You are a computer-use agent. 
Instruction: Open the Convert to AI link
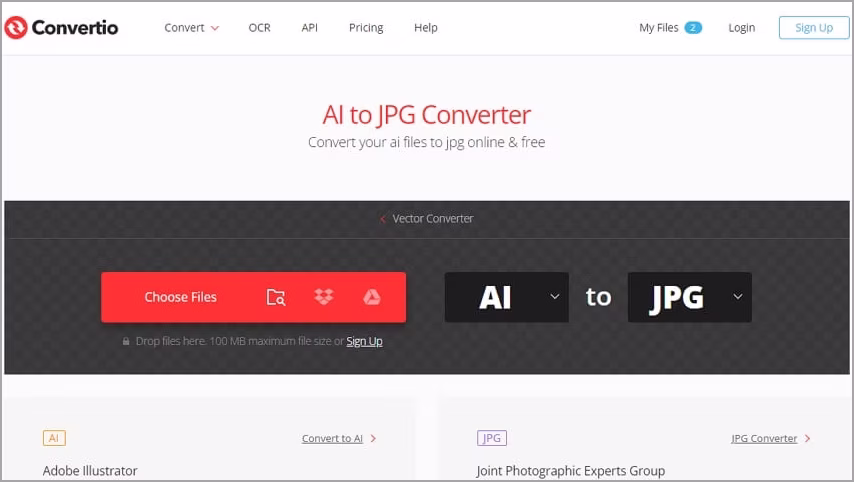point(332,438)
